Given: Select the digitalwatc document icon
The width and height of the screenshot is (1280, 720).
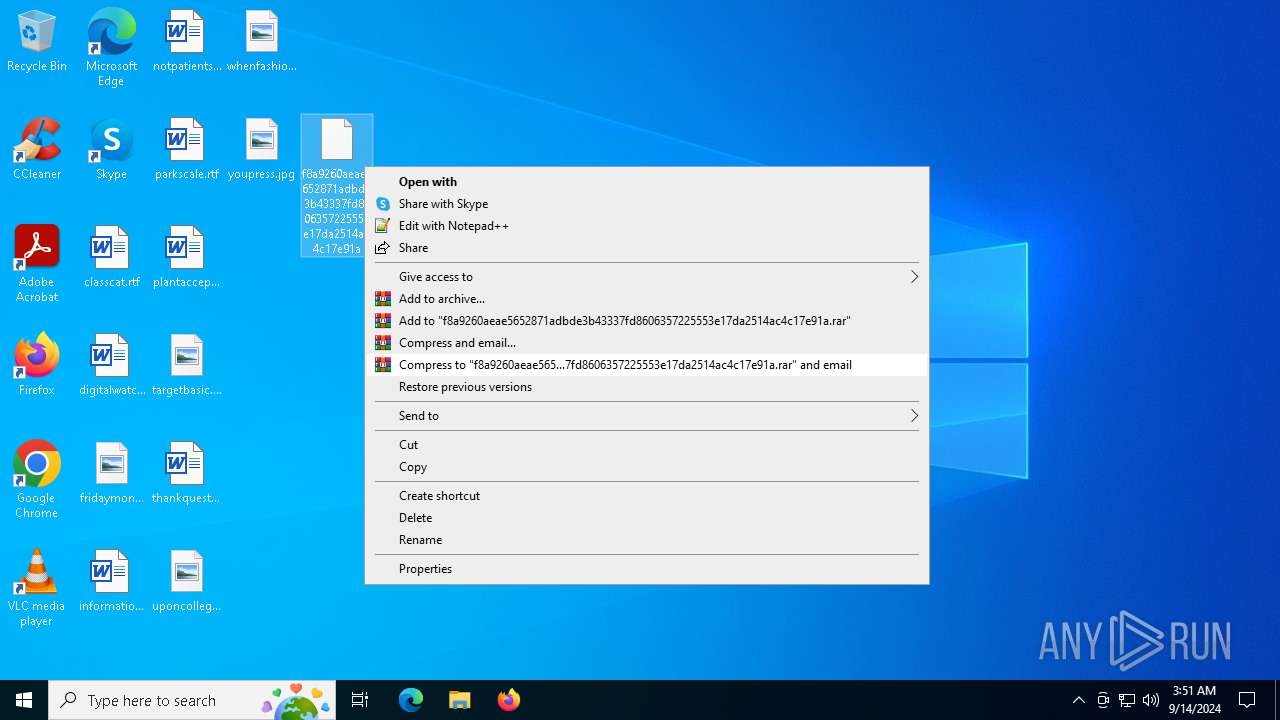Looking at the screenshot, I should [x=111, y=366].
